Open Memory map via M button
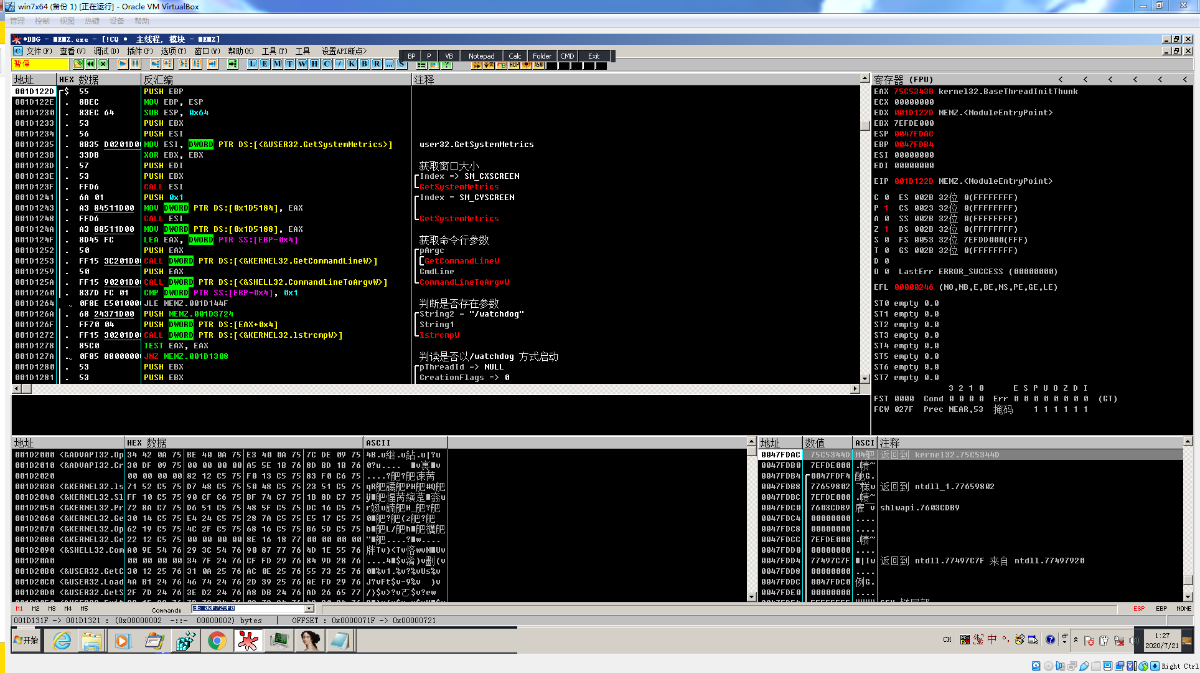 click(277, 64)
